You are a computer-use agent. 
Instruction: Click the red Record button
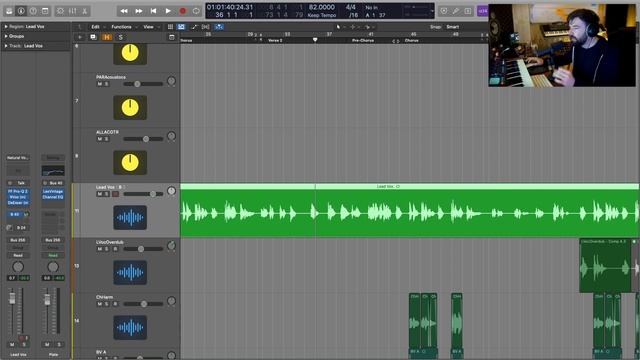[182, 11]
